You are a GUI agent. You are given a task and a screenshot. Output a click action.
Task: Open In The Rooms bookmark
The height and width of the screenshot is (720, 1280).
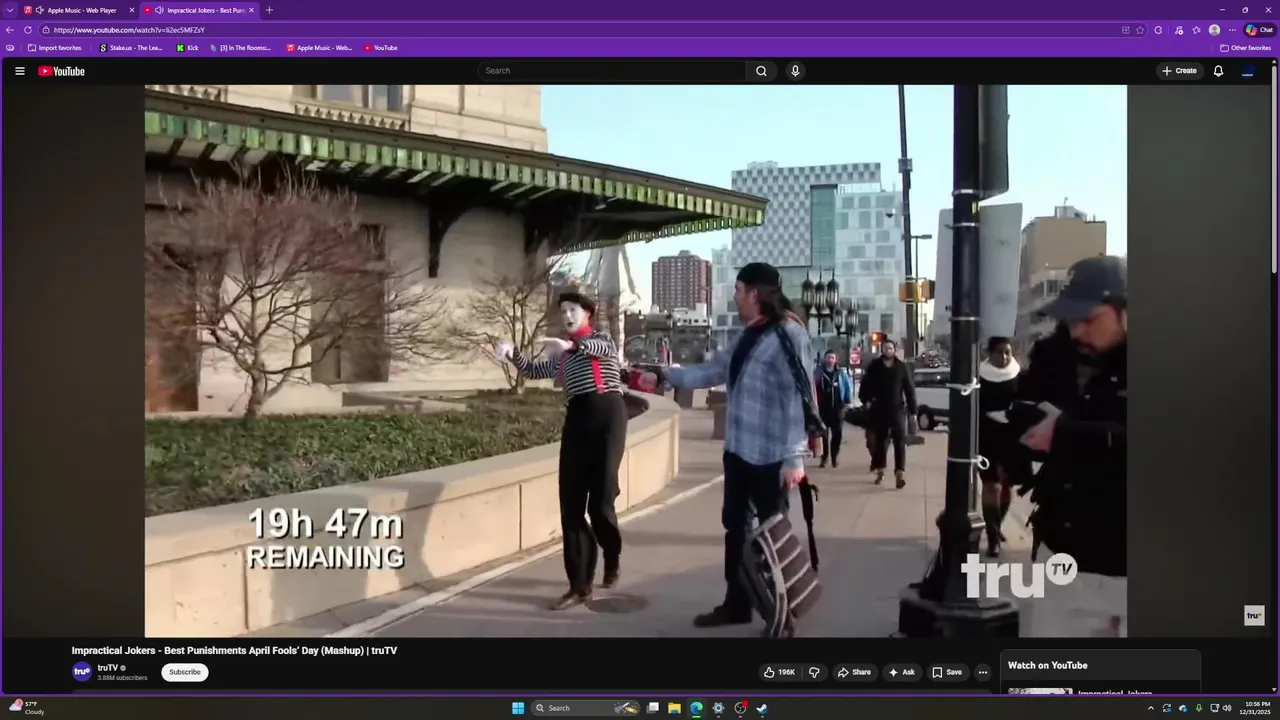[x=240, y=48]
